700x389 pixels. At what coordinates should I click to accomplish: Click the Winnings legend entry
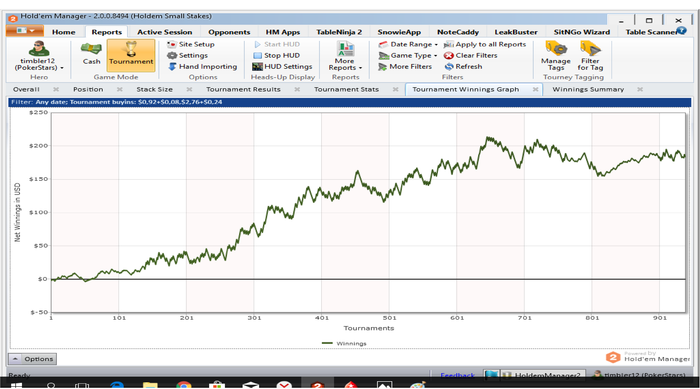click(x=344, y=343)
